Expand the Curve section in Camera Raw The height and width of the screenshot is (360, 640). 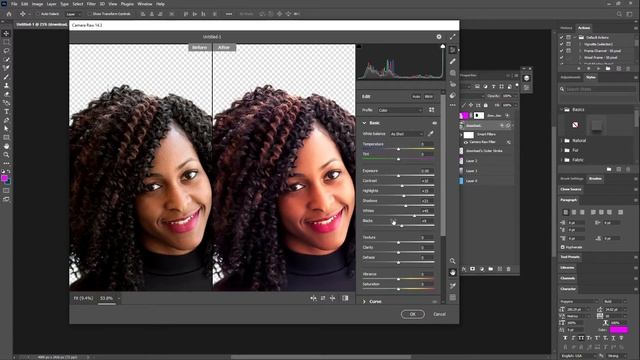pos(364,302)
